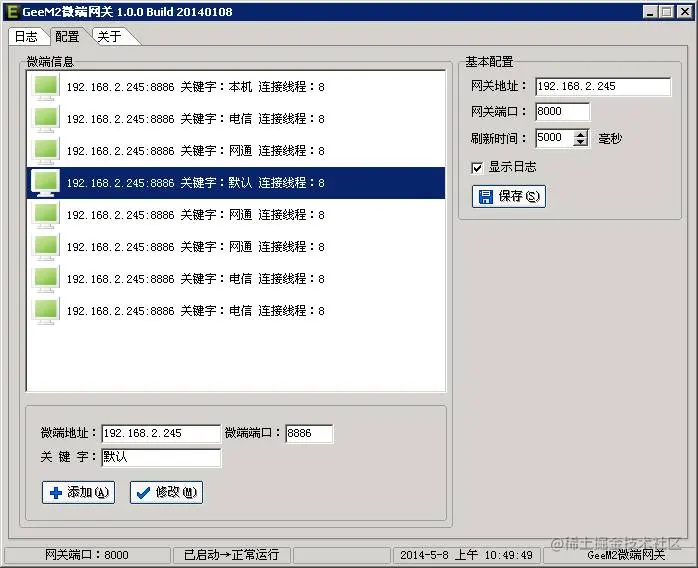Select the 网通 row directly below the 默认 row
Viewport: 698px width, 568px height.
tap(236, 215)
